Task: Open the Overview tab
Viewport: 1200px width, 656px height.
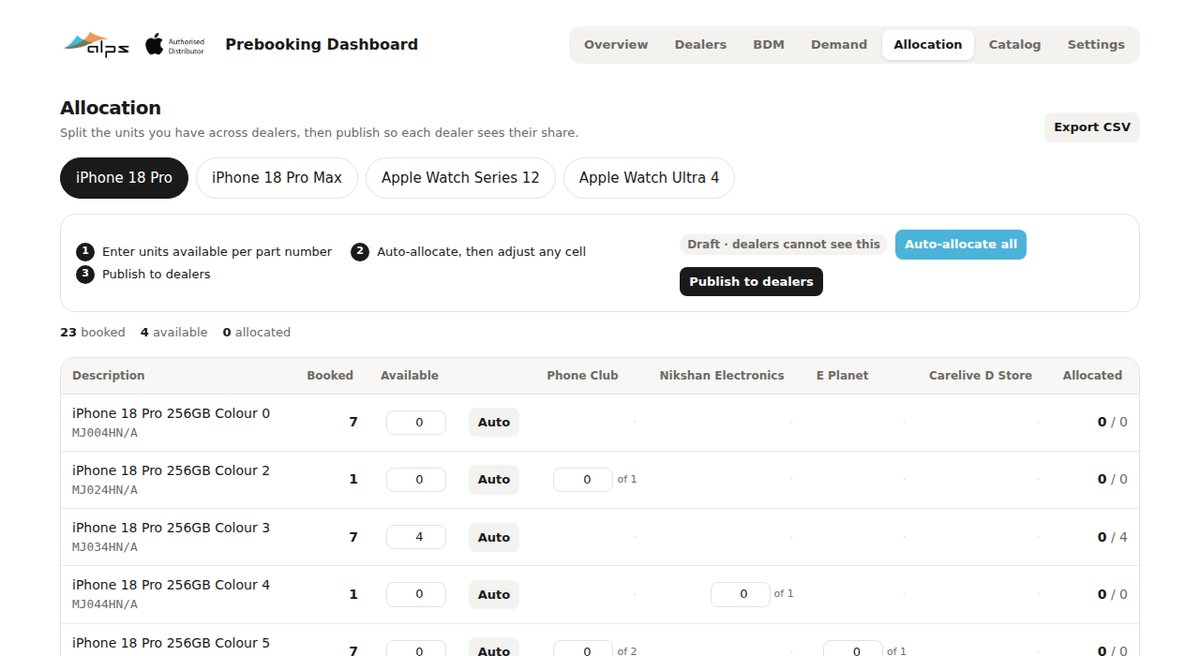Action: click(x=616, y=45)
